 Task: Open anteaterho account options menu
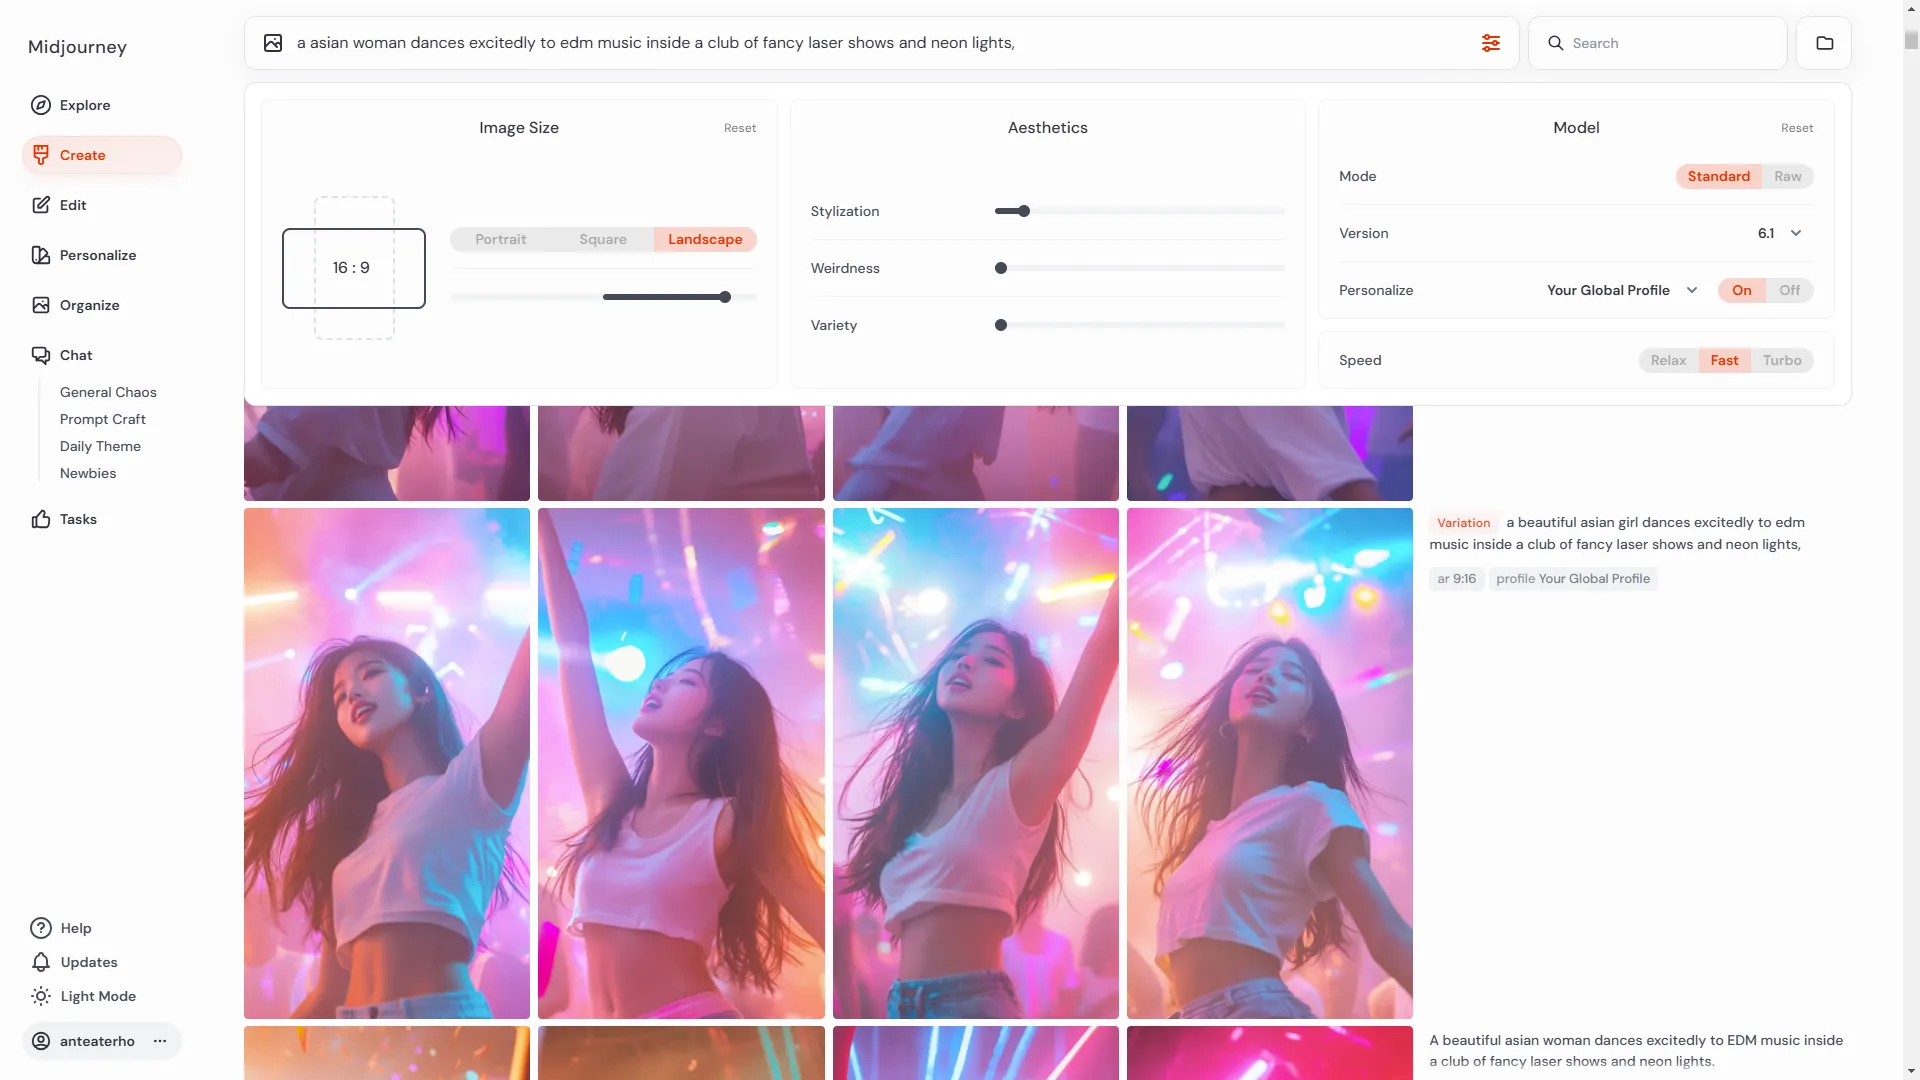[x=160, y=1041]
